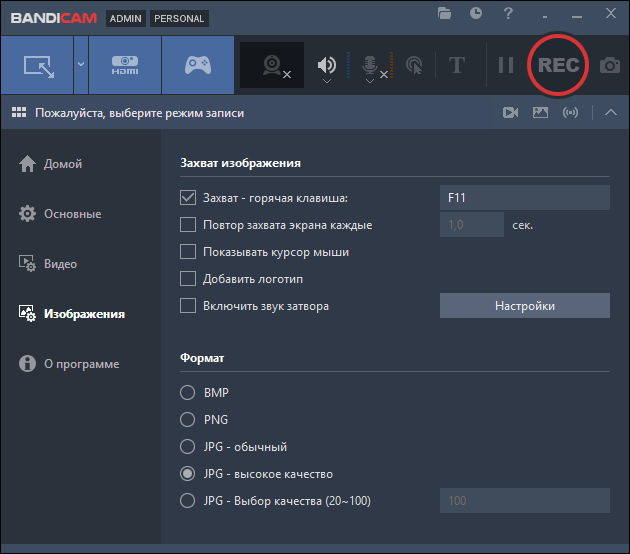The width and height of the screenshot is (630, 554).
Task: Click the speaker sound icon
Action: click(x=327, y=66)
